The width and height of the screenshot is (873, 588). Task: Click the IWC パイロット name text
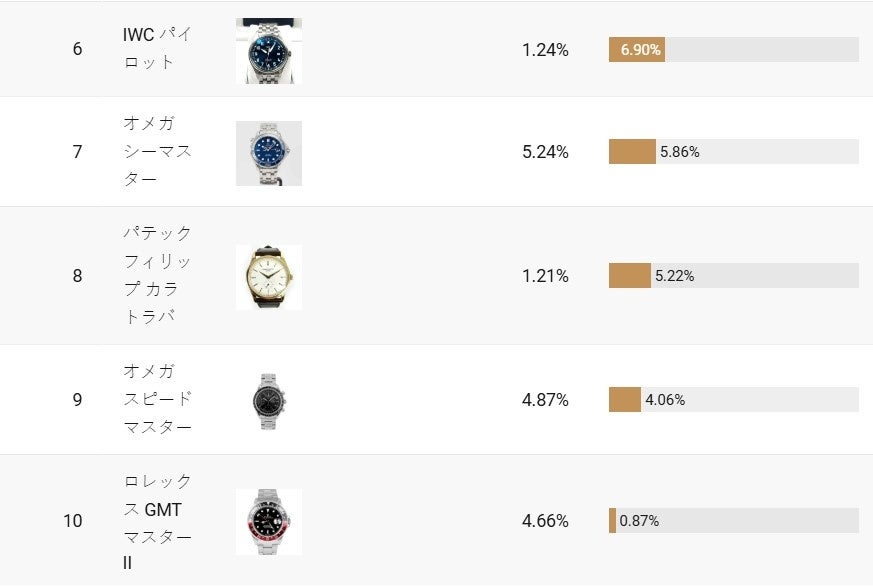click(156, 48)
